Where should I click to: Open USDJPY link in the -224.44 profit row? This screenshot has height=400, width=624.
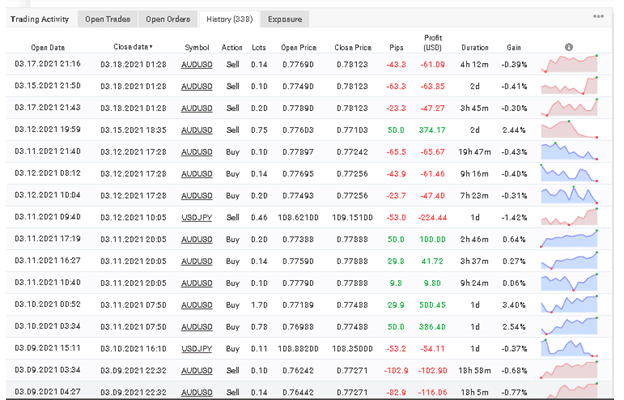tap(197, 218)
